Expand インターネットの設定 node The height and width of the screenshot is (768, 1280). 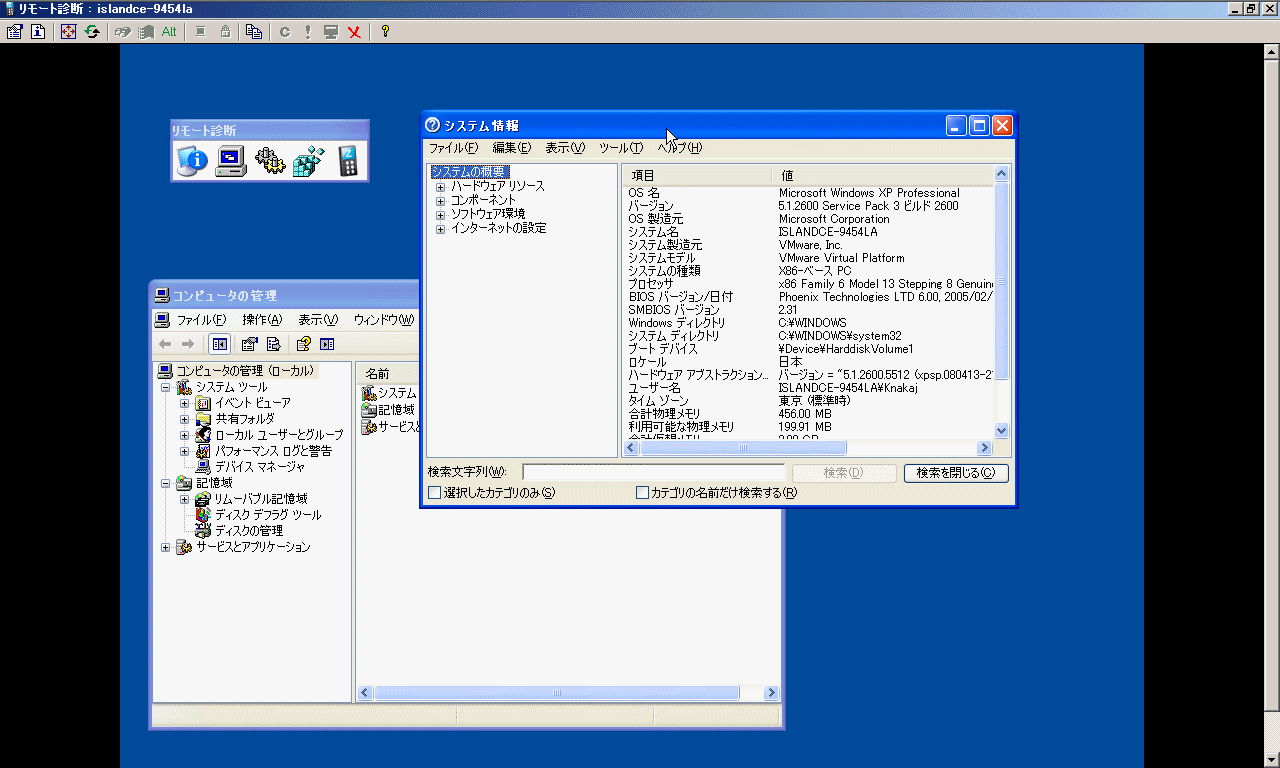pyautogui.click(x=440, y=229)
